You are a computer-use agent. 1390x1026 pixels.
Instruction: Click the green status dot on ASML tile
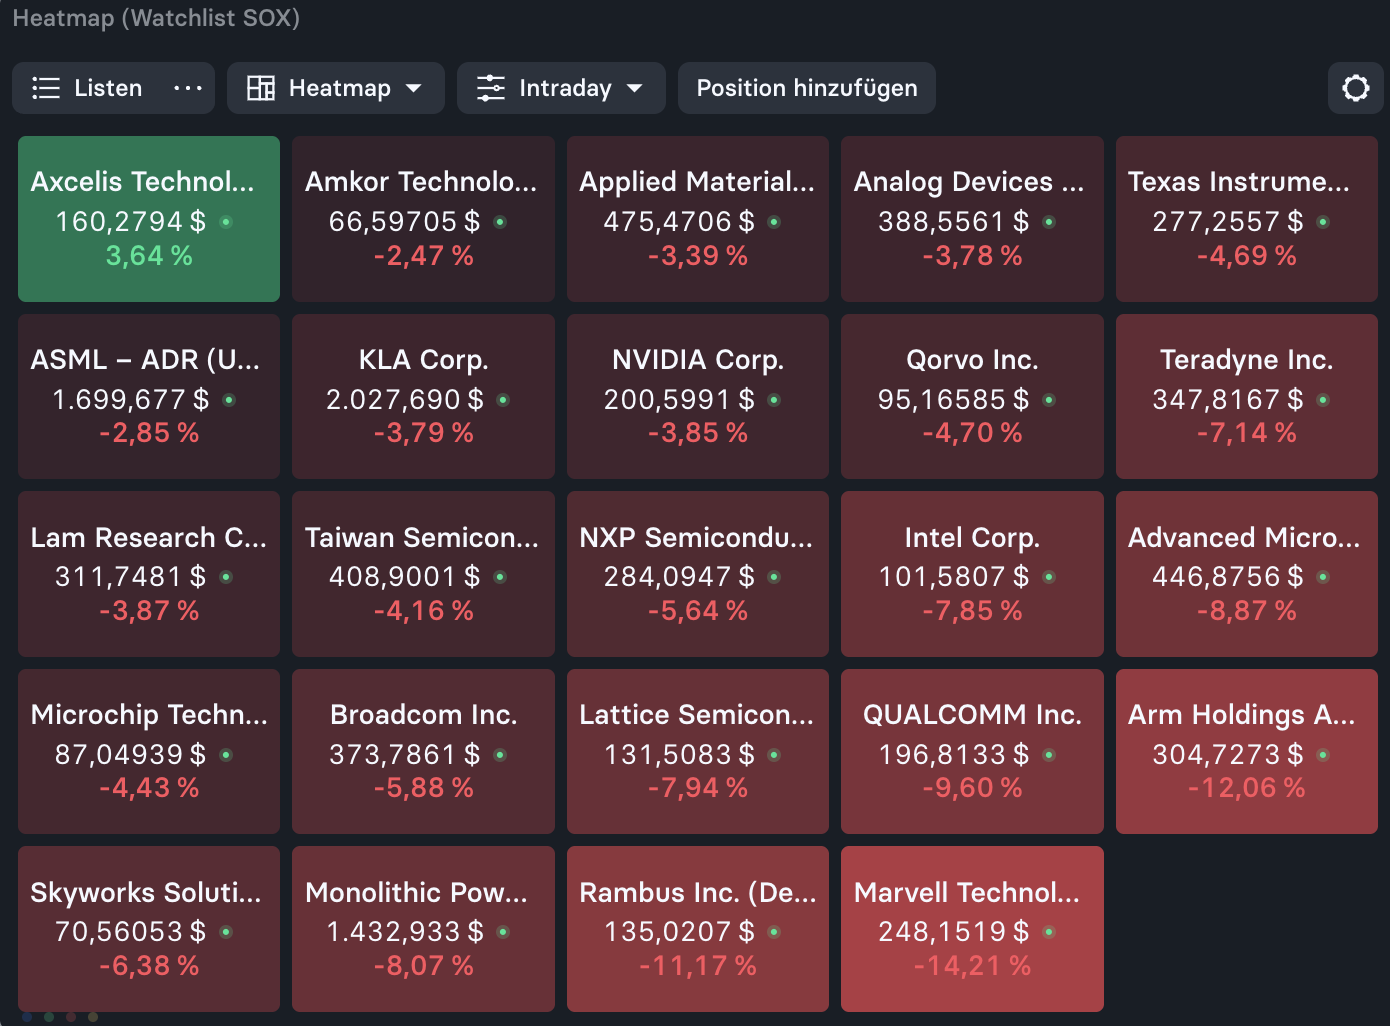coord(229,400)
